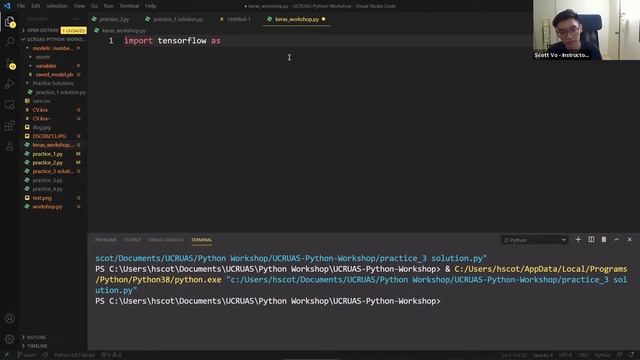
Task: Collapse the UCRUAS Python Workshop folder section
Action: pyautogui.click(x=54, y=39)
